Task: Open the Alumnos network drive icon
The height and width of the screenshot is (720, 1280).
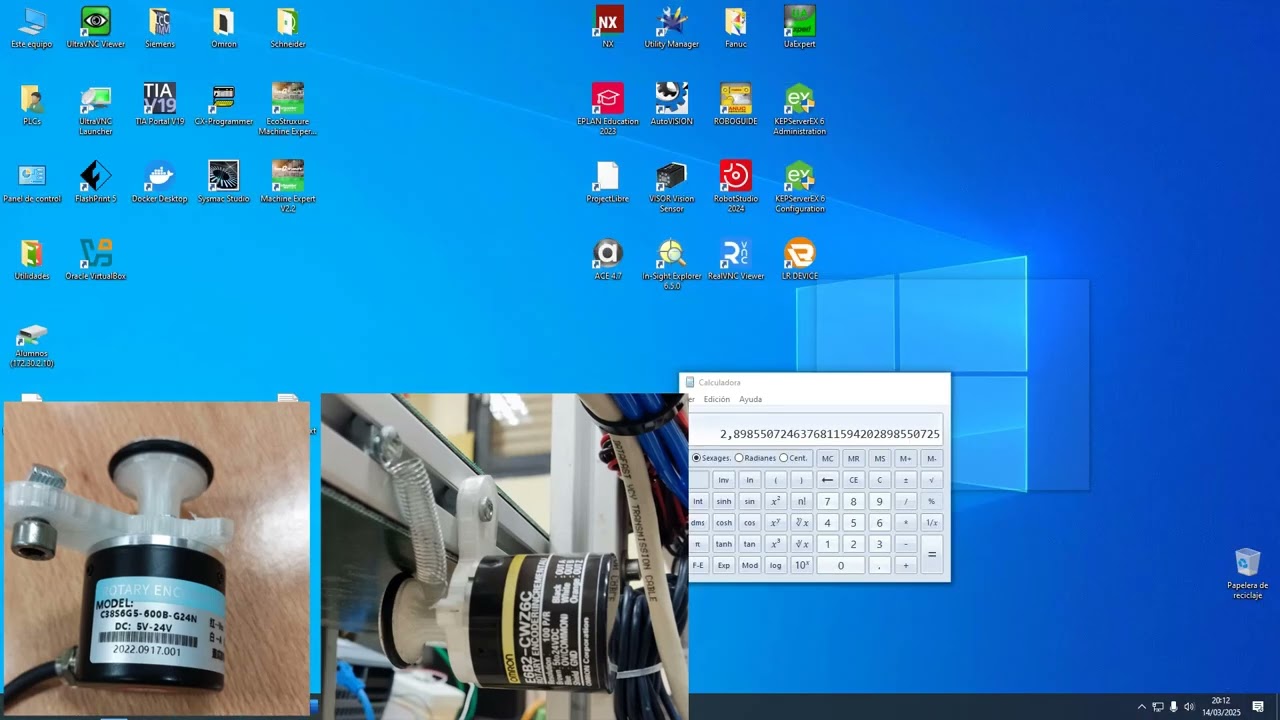Action: 32,345
